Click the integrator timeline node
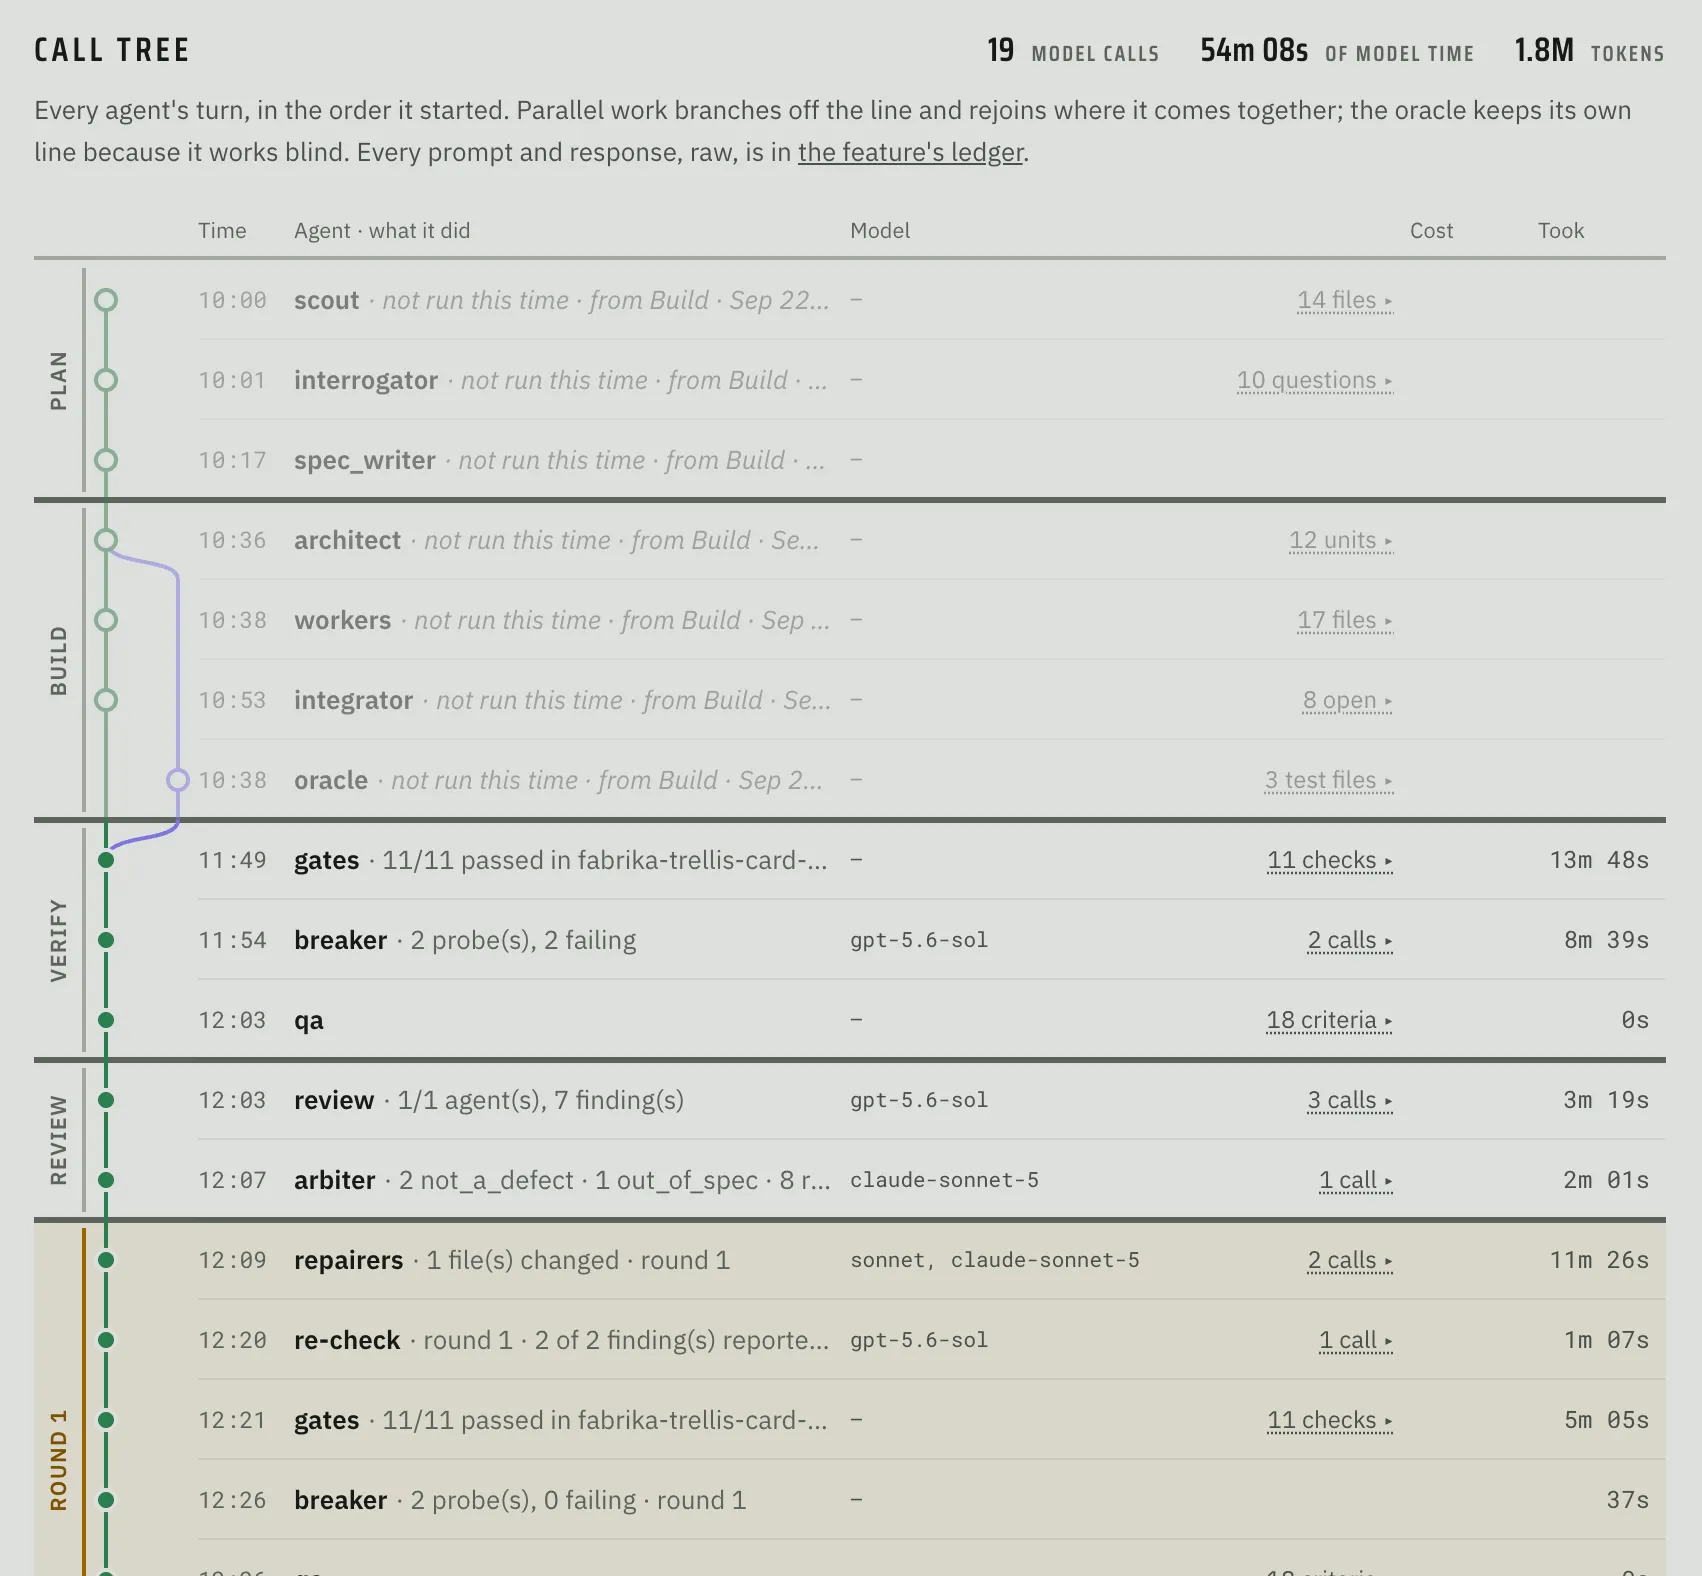This screenshot has height=1576, width=1702. click(106, 700)
